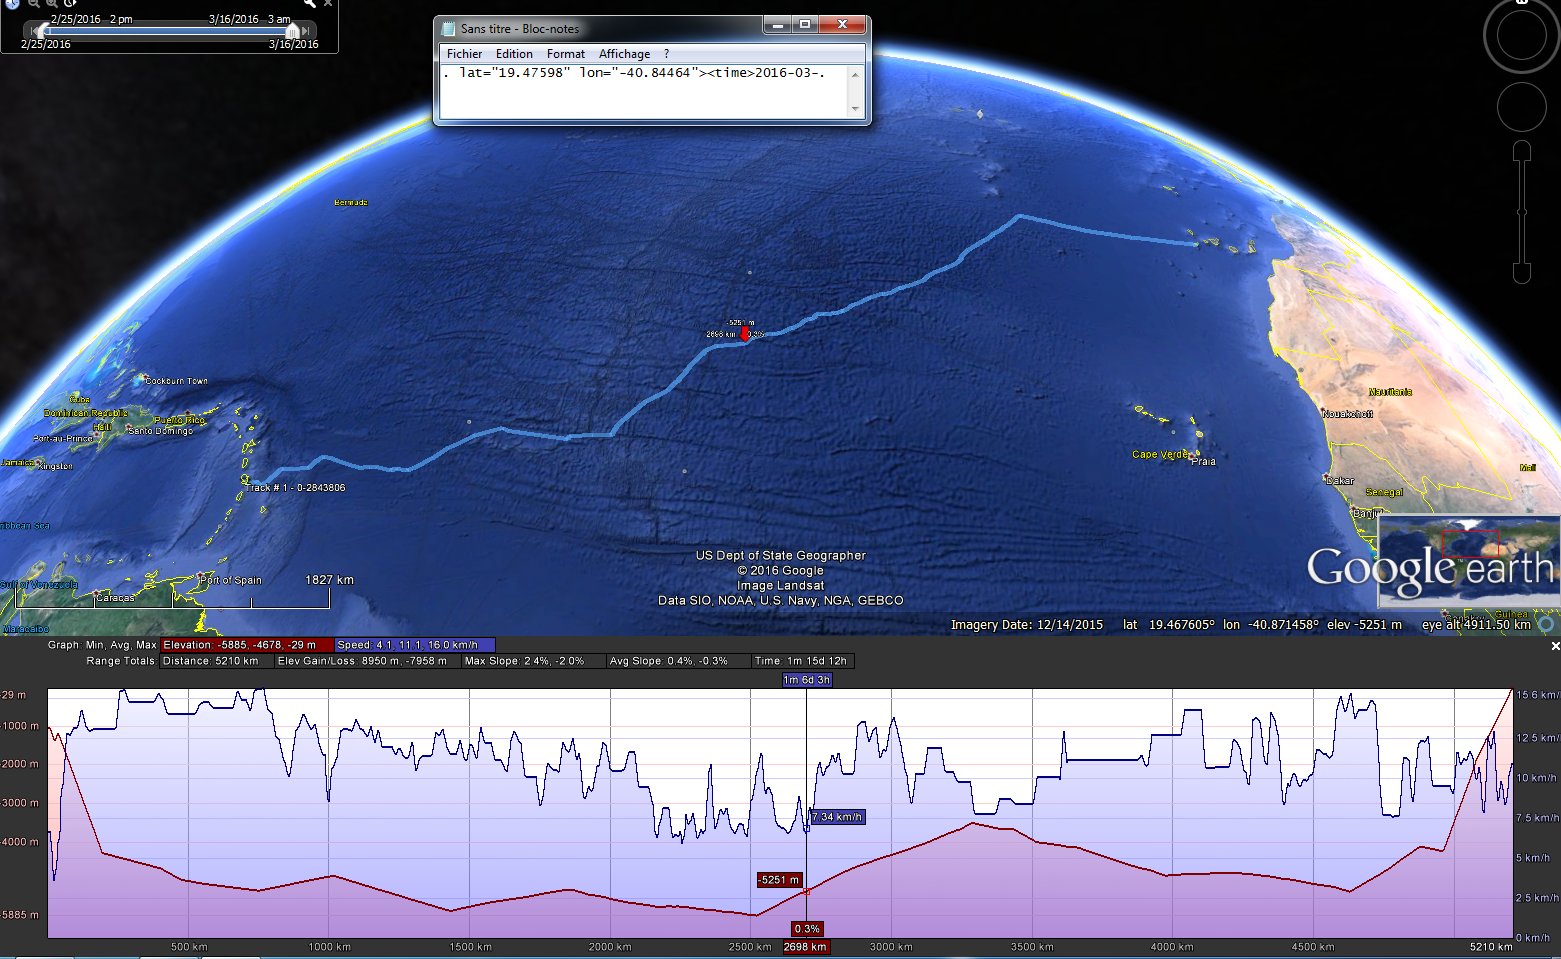This screenshot has width=1561, height=959.
Task: Click the Move joystick circle
Action: [1521, 107]
